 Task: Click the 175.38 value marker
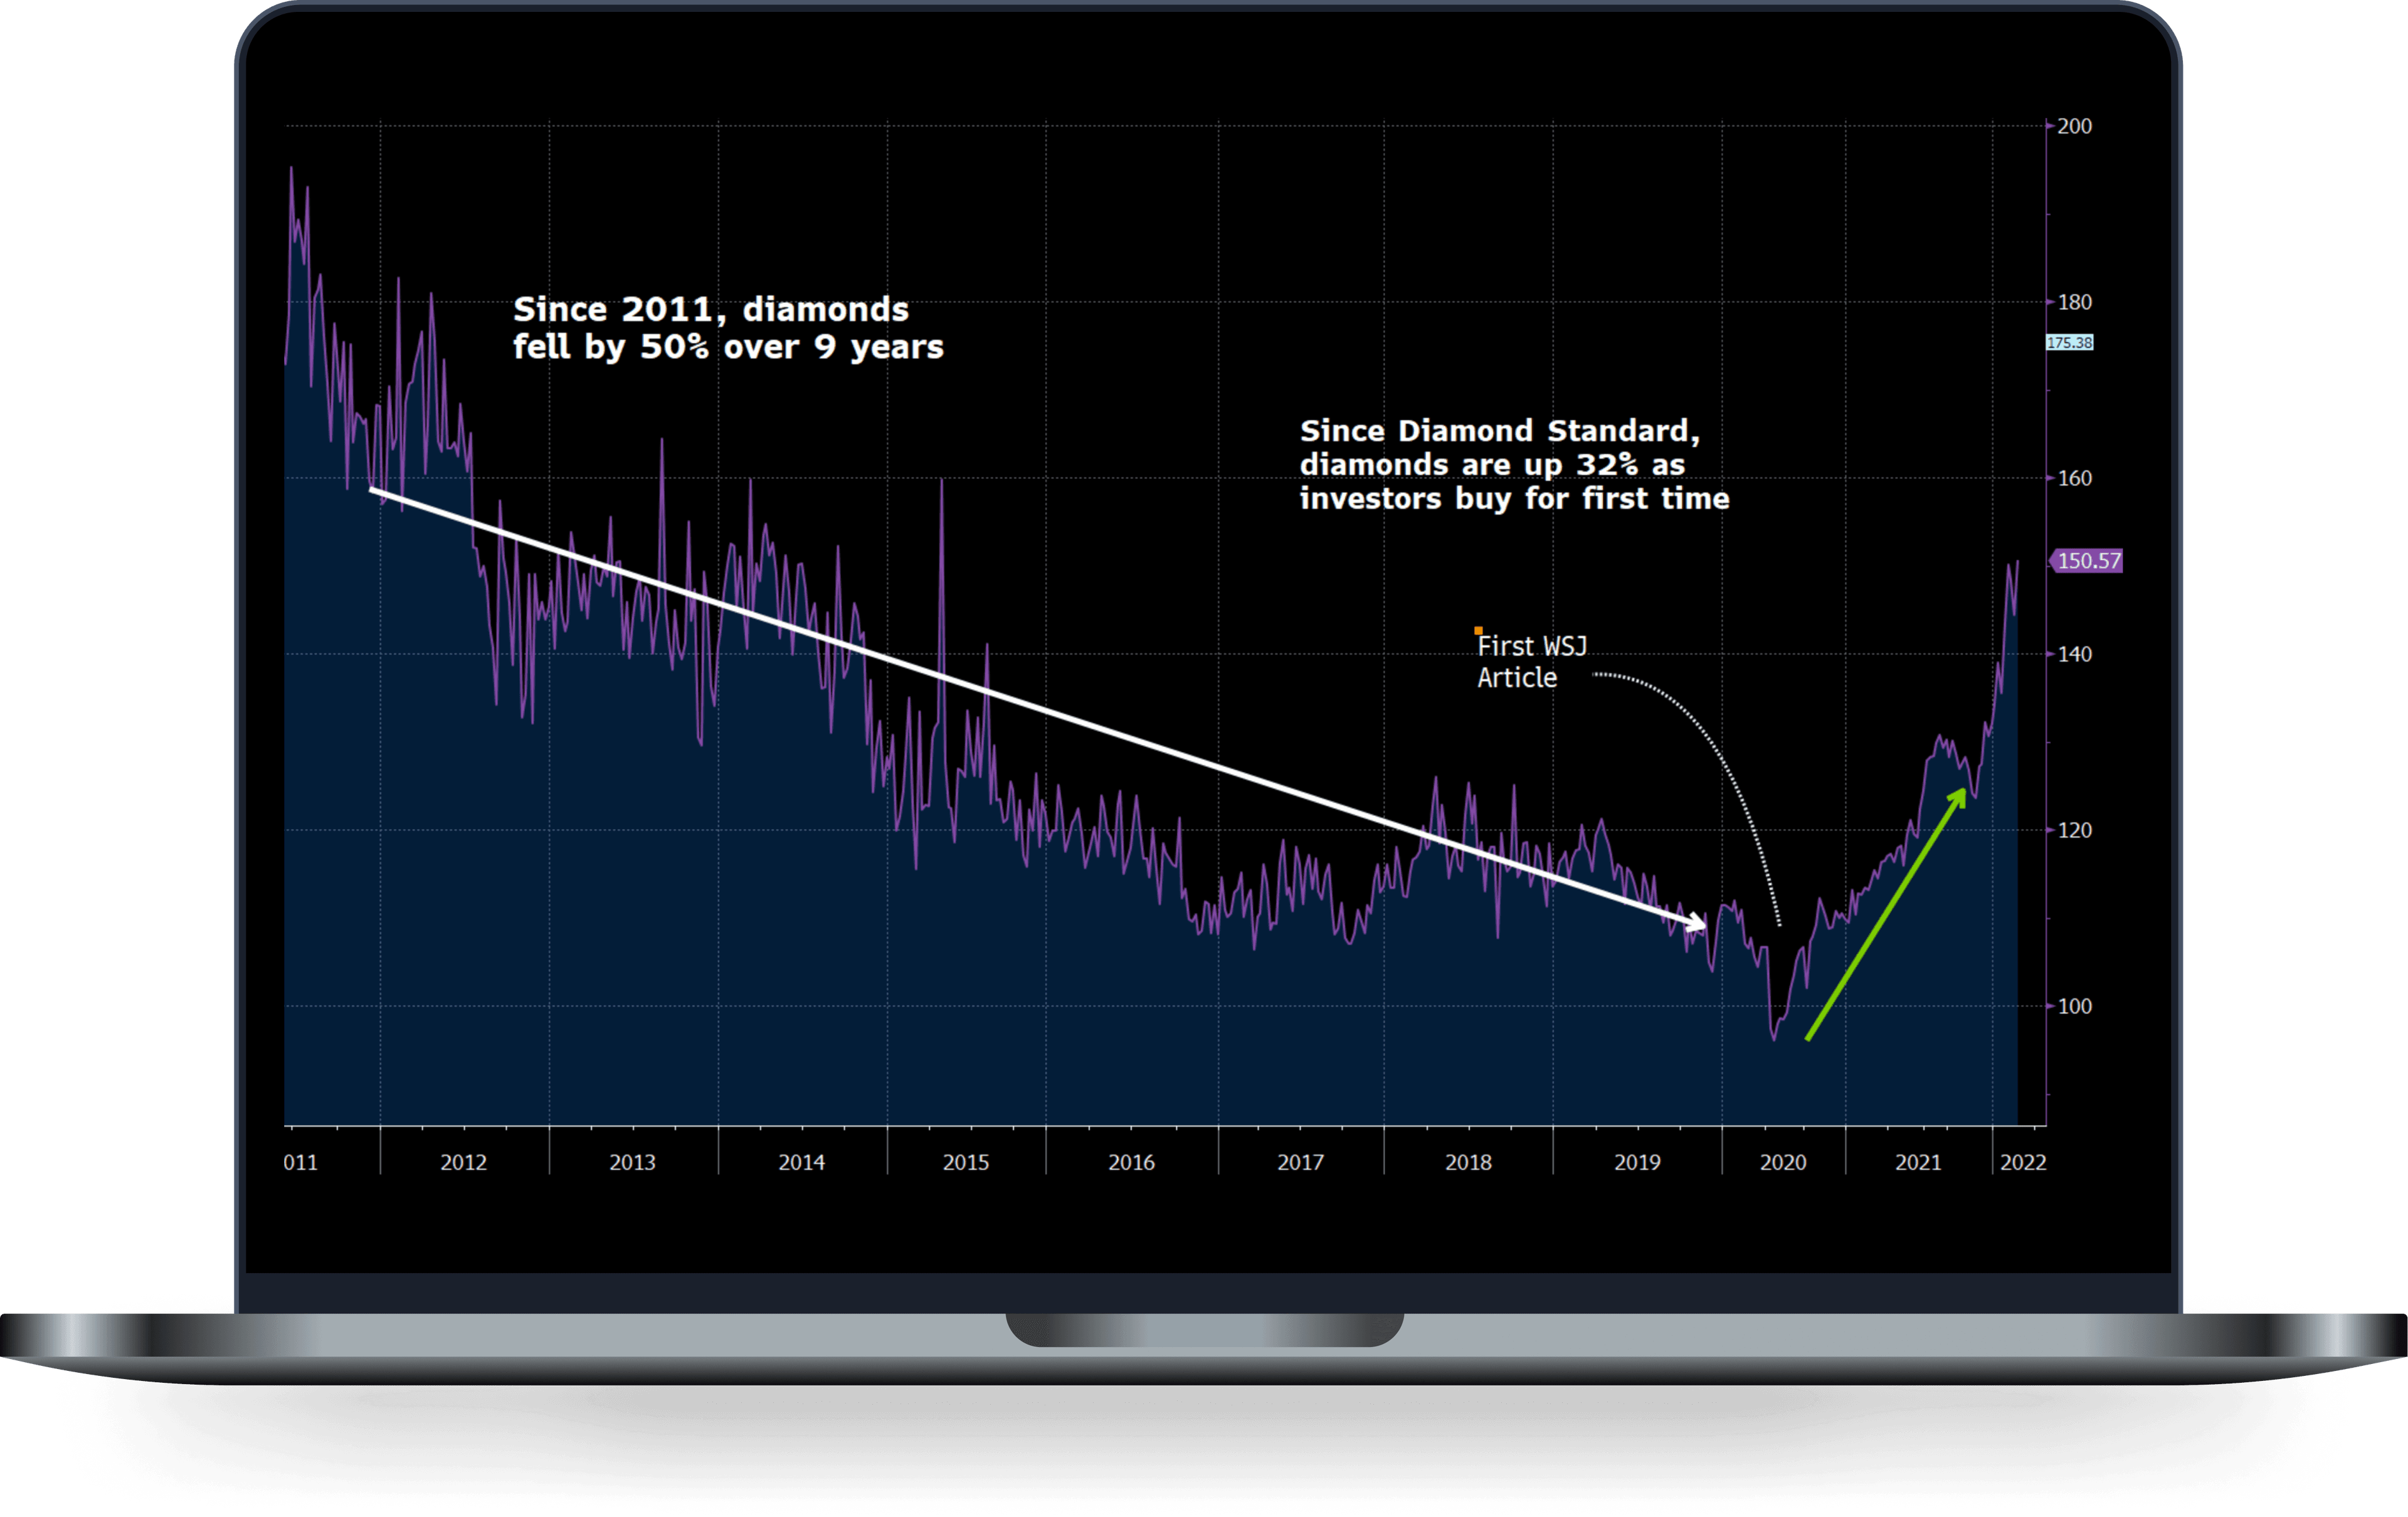tap(2069, 343)
